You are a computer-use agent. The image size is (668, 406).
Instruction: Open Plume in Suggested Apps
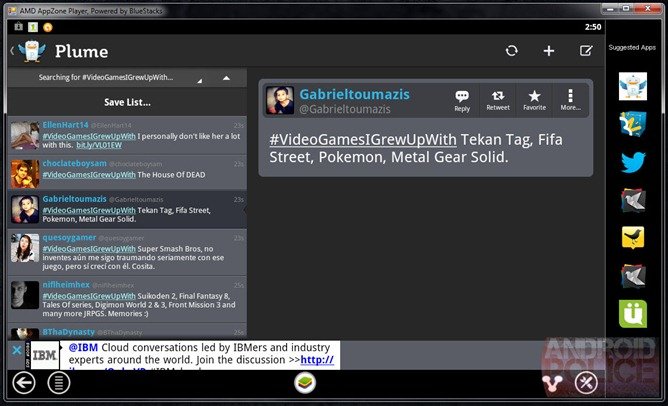[633, 86]
